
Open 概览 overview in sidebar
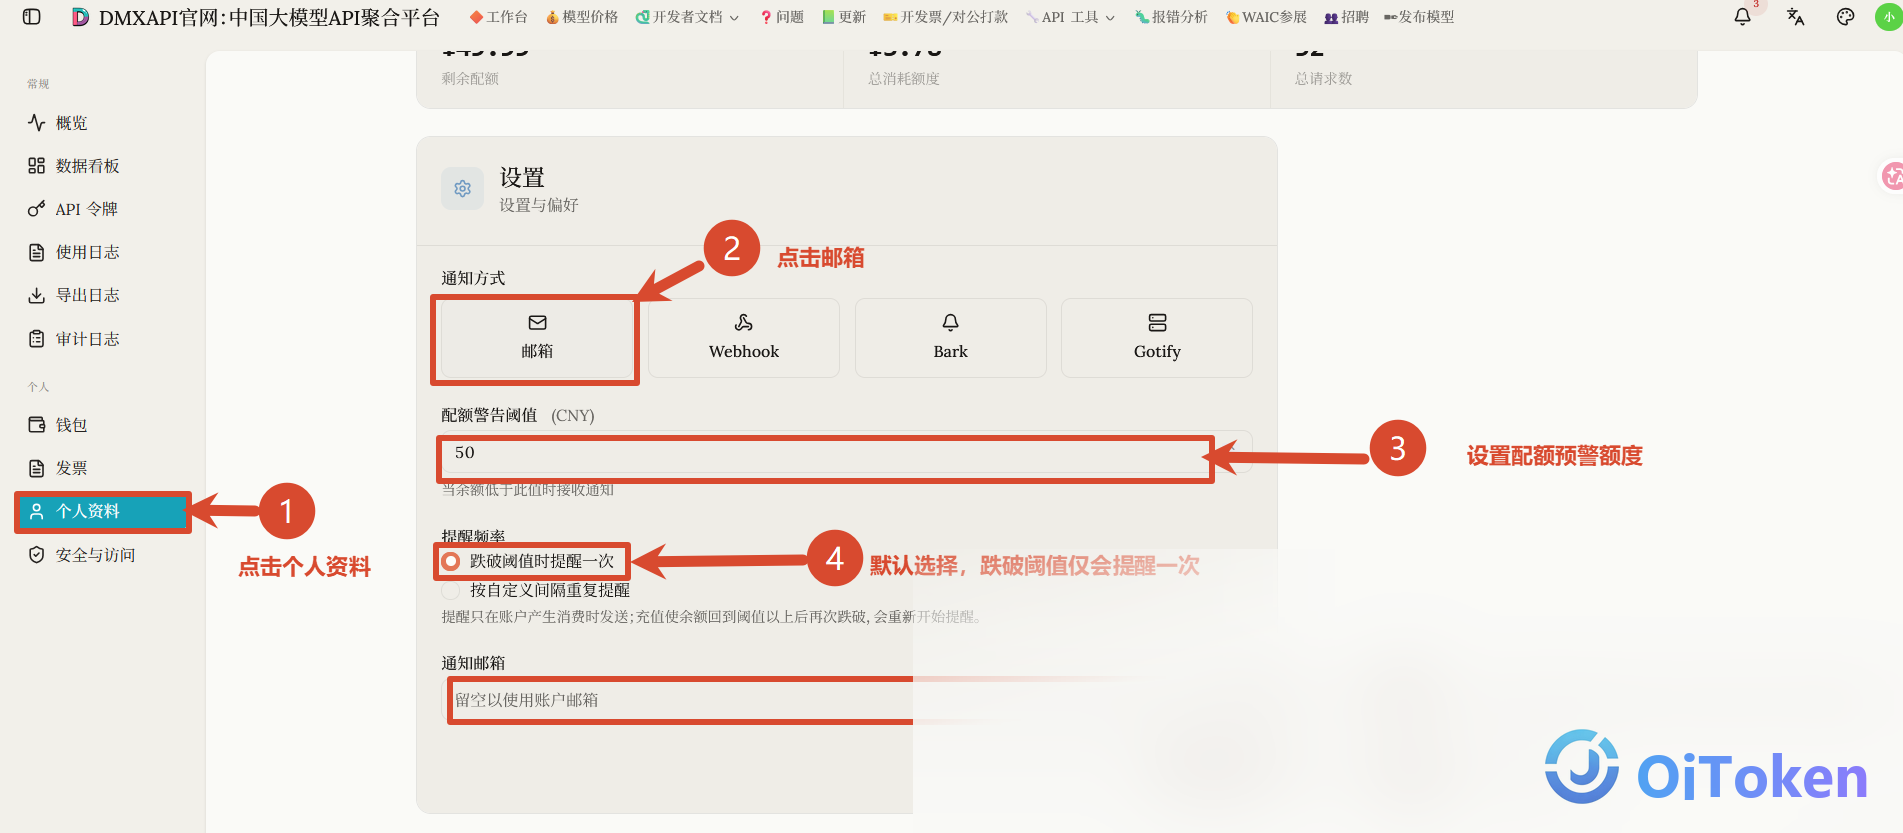click(71, 123)
